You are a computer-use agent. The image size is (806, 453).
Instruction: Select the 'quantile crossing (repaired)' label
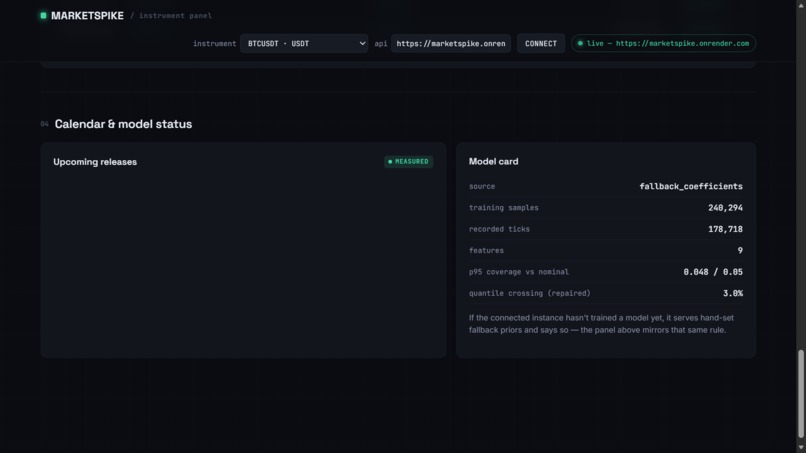529,294
